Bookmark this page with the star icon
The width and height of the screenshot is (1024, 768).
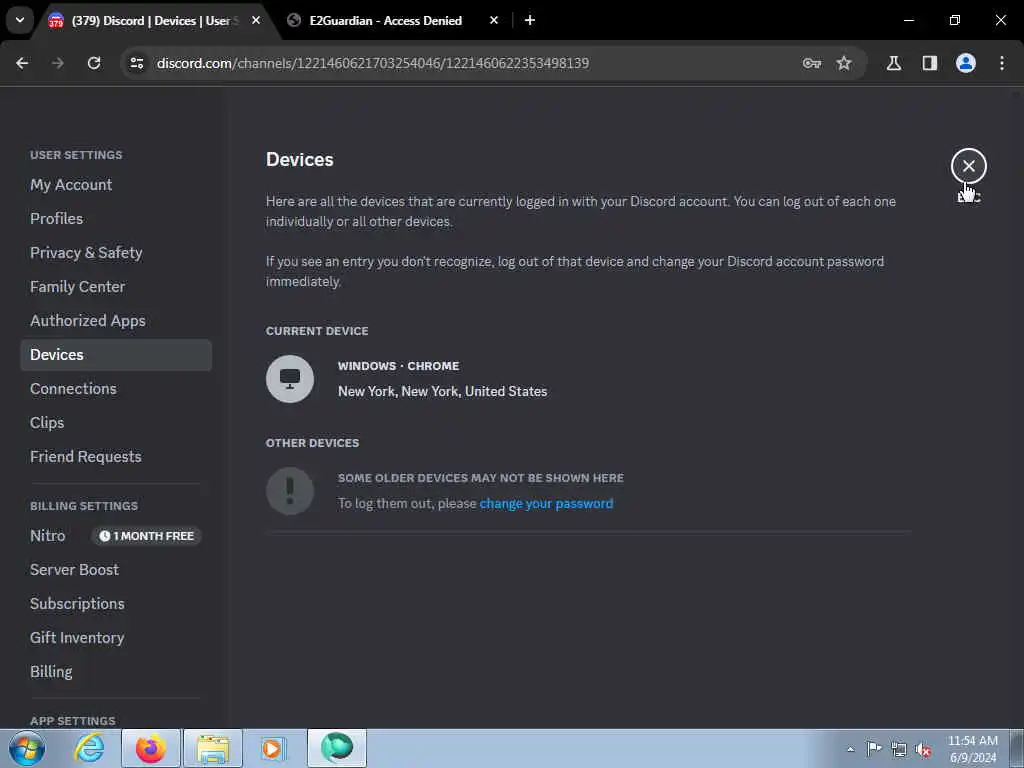pos(844,63)
